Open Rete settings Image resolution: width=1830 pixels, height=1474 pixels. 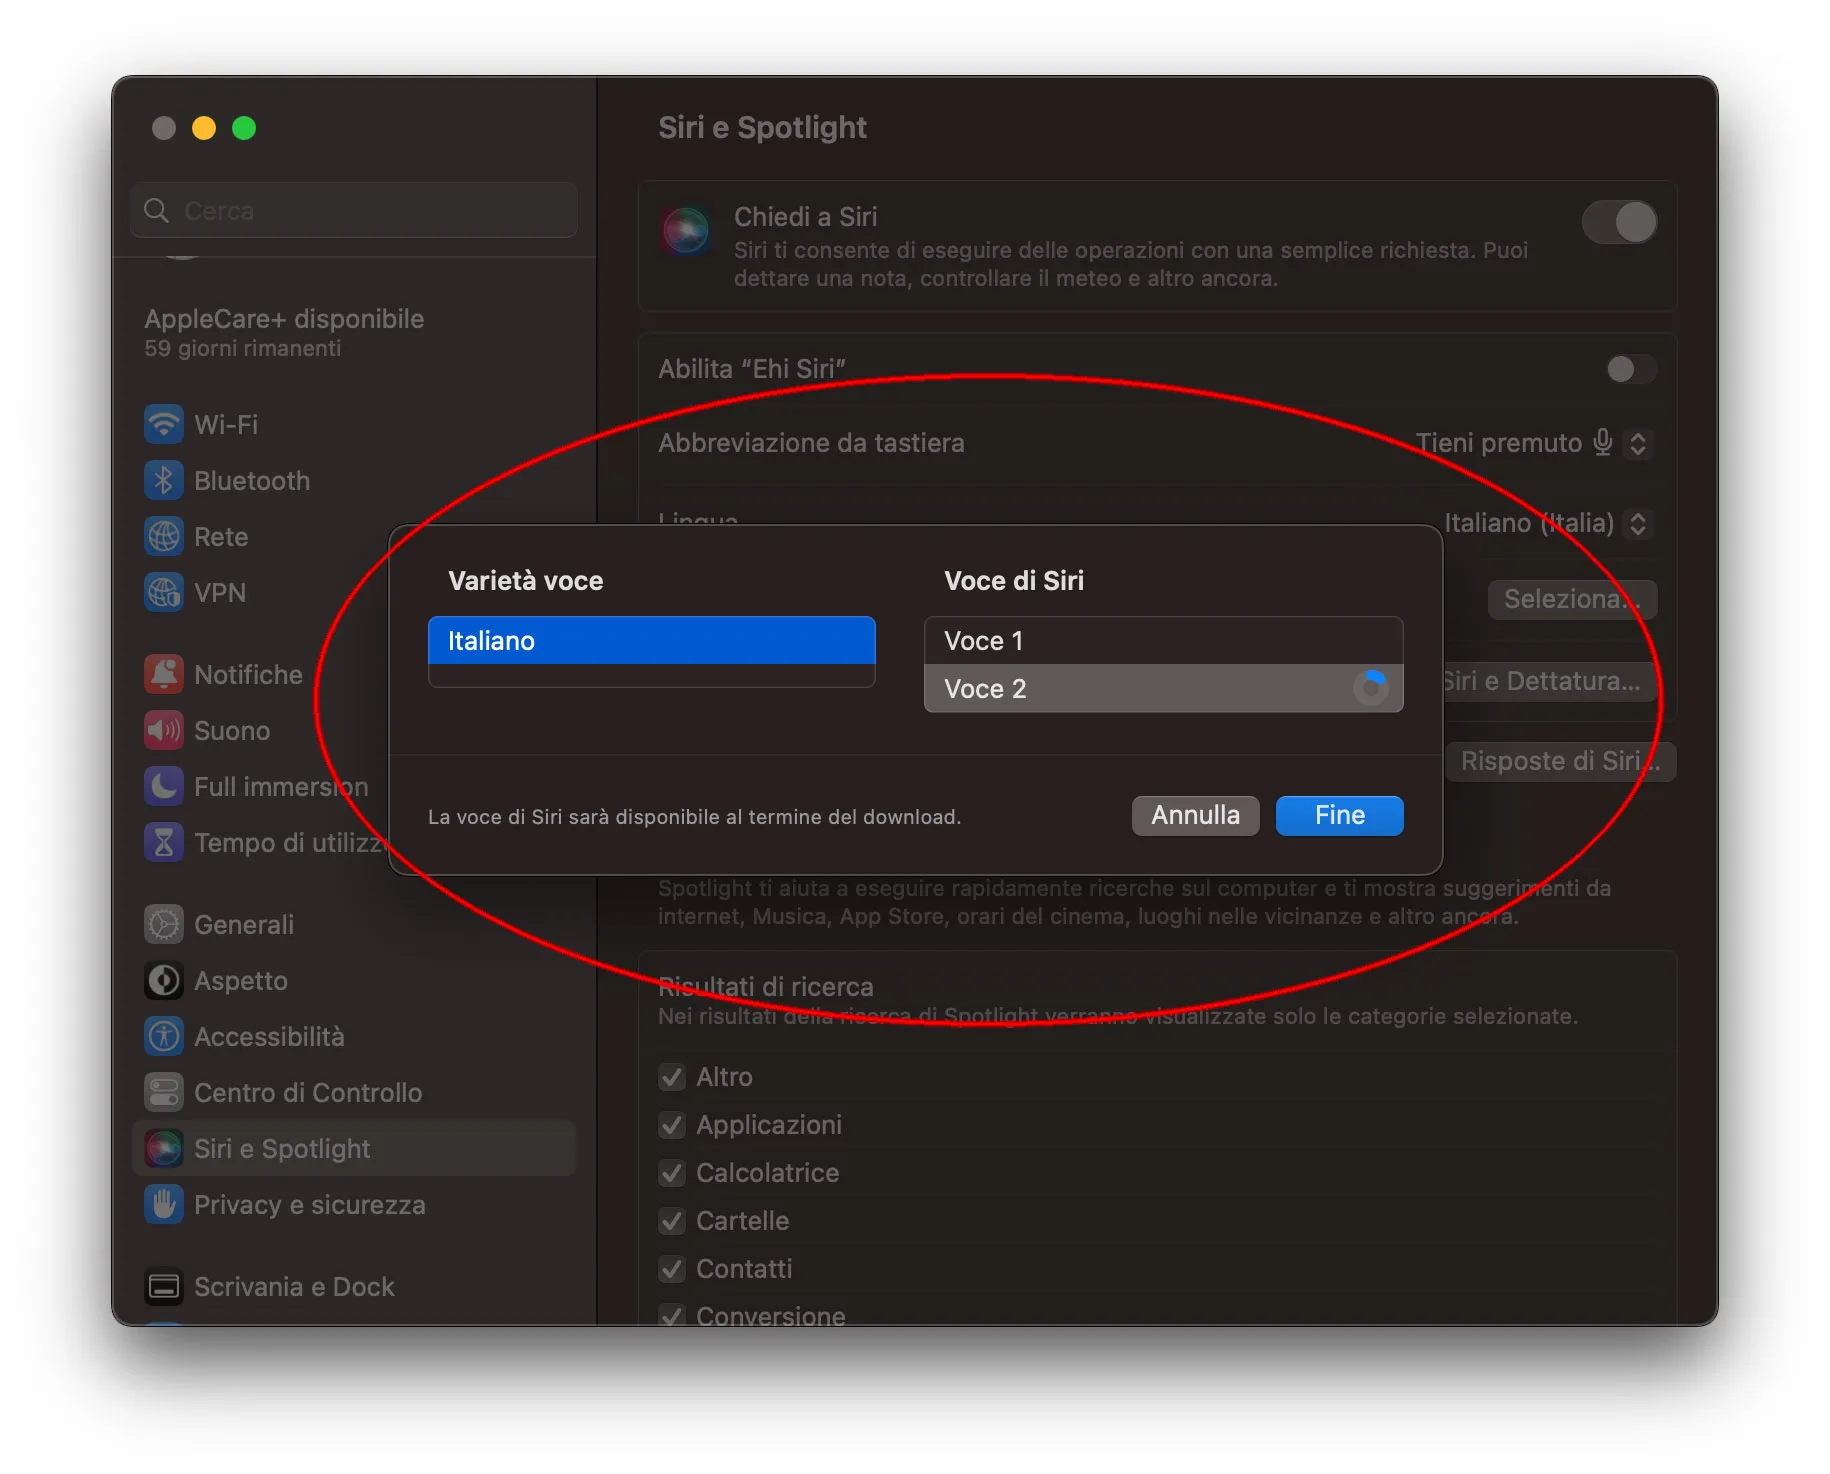click(164, 536)
